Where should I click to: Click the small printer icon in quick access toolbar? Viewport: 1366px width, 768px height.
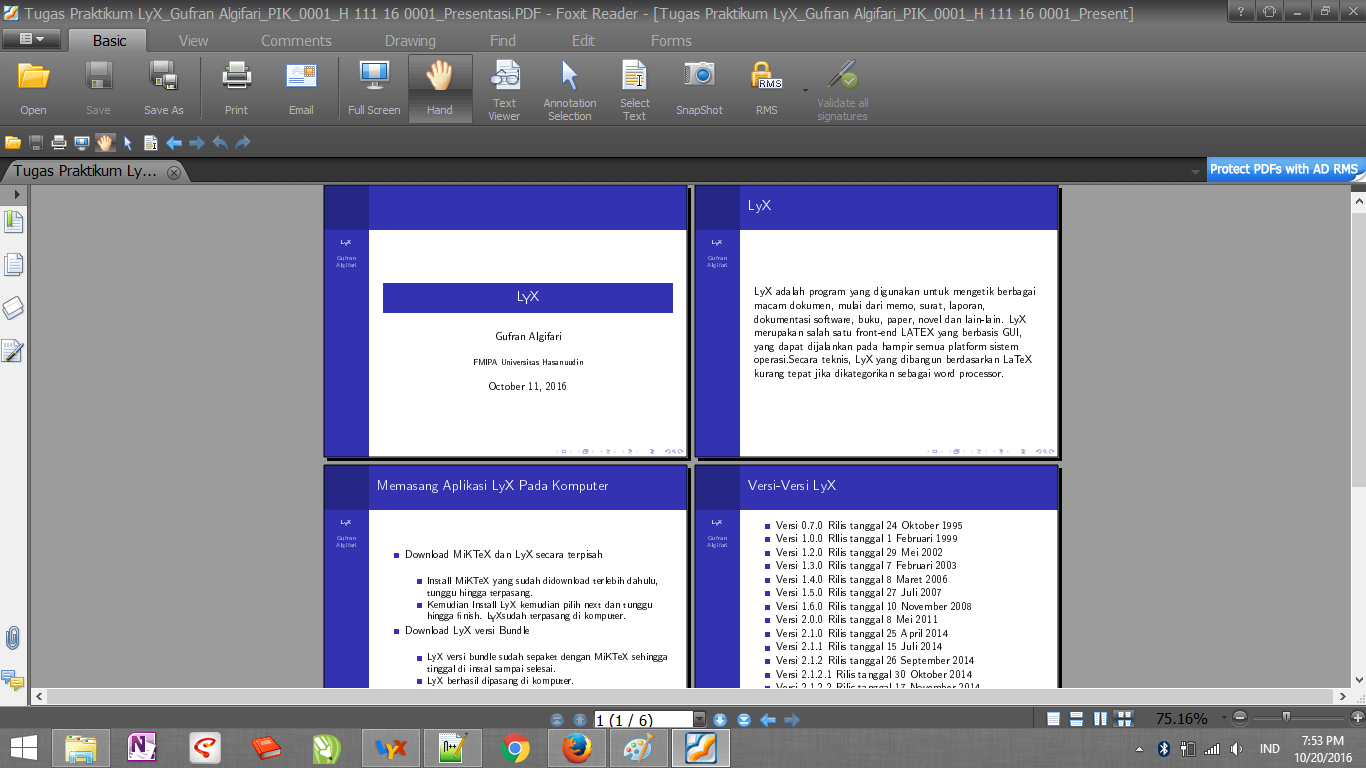[x=59, y=143]
